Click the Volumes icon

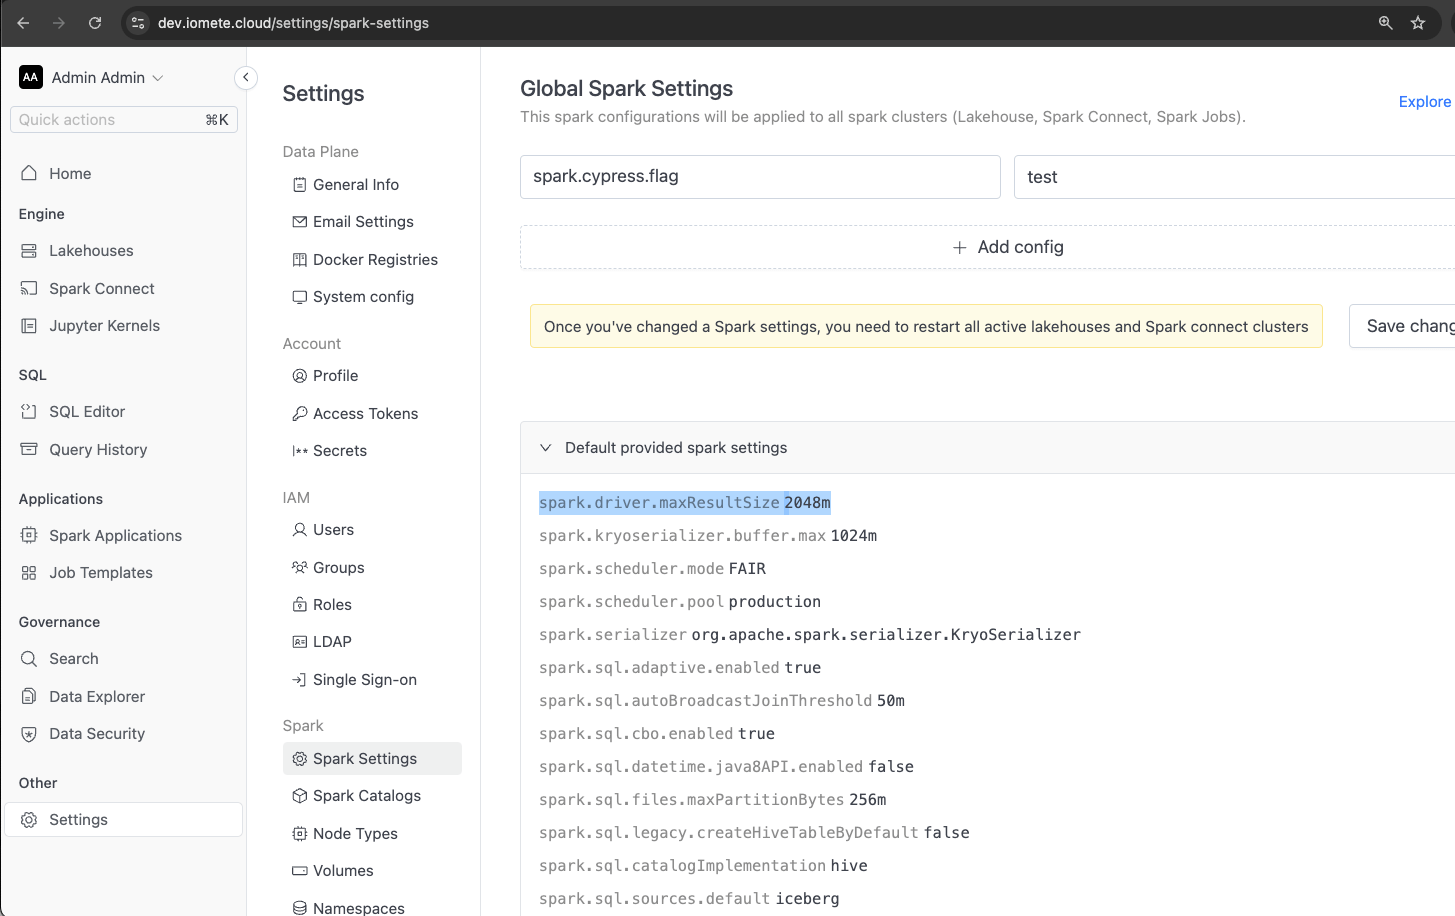[299, 871]
